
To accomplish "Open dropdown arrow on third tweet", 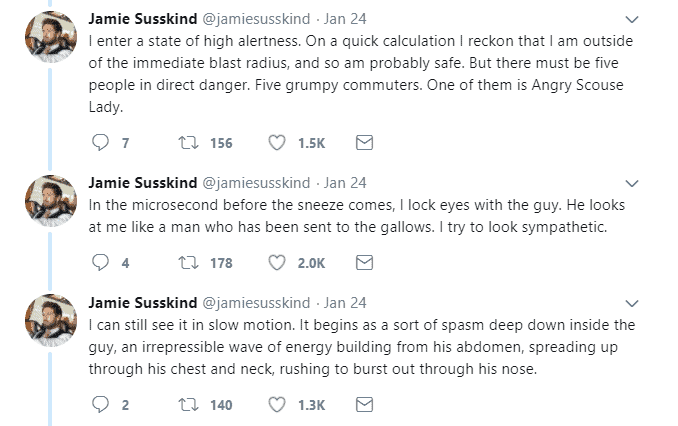I will click(x=631, y=303).
